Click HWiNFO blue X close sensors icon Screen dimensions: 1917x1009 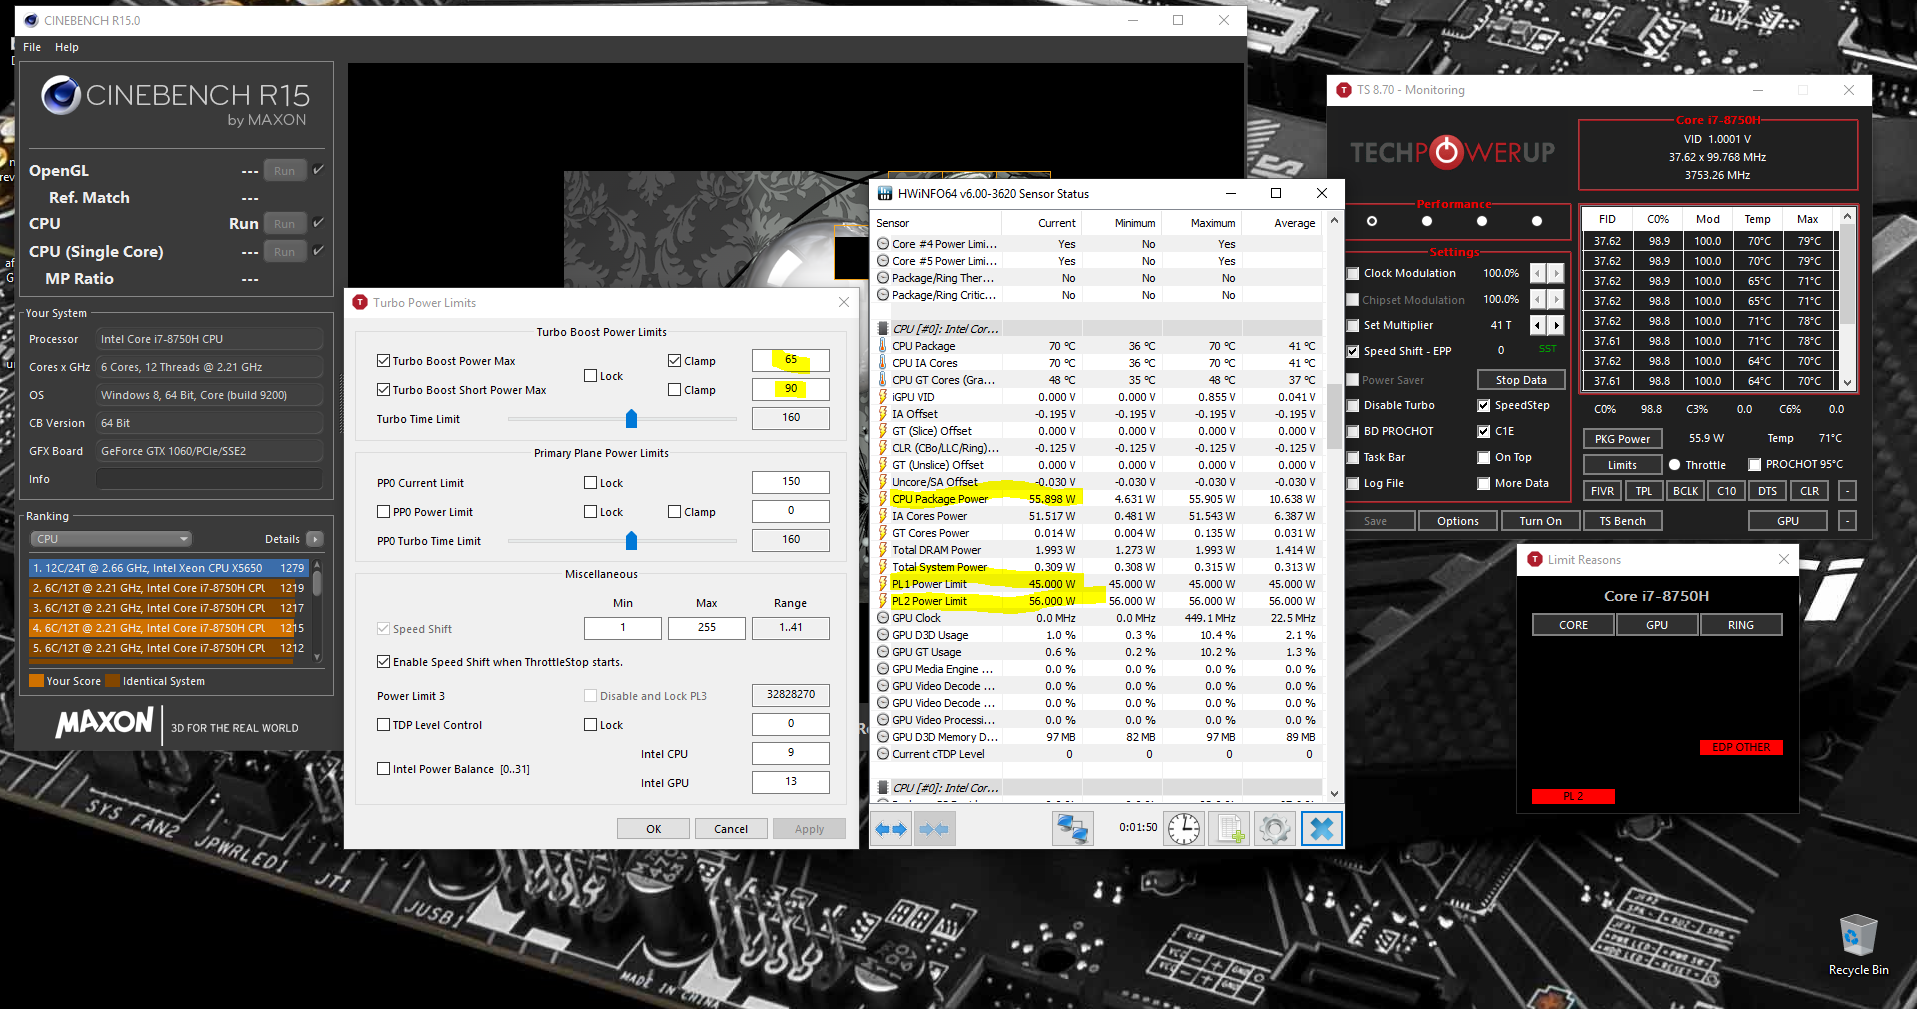tap(1321, 829)
